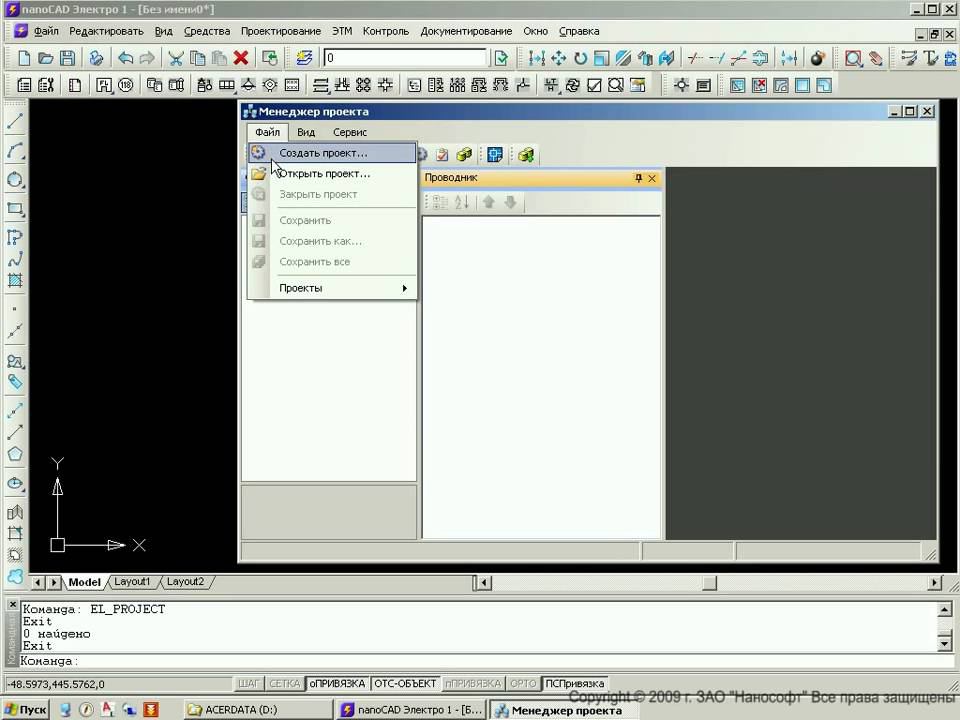The height and width of the screenshot is (720, 960).
Task: Open the Контроль menu
Action: pyautogui.click(x=386, y=31)
